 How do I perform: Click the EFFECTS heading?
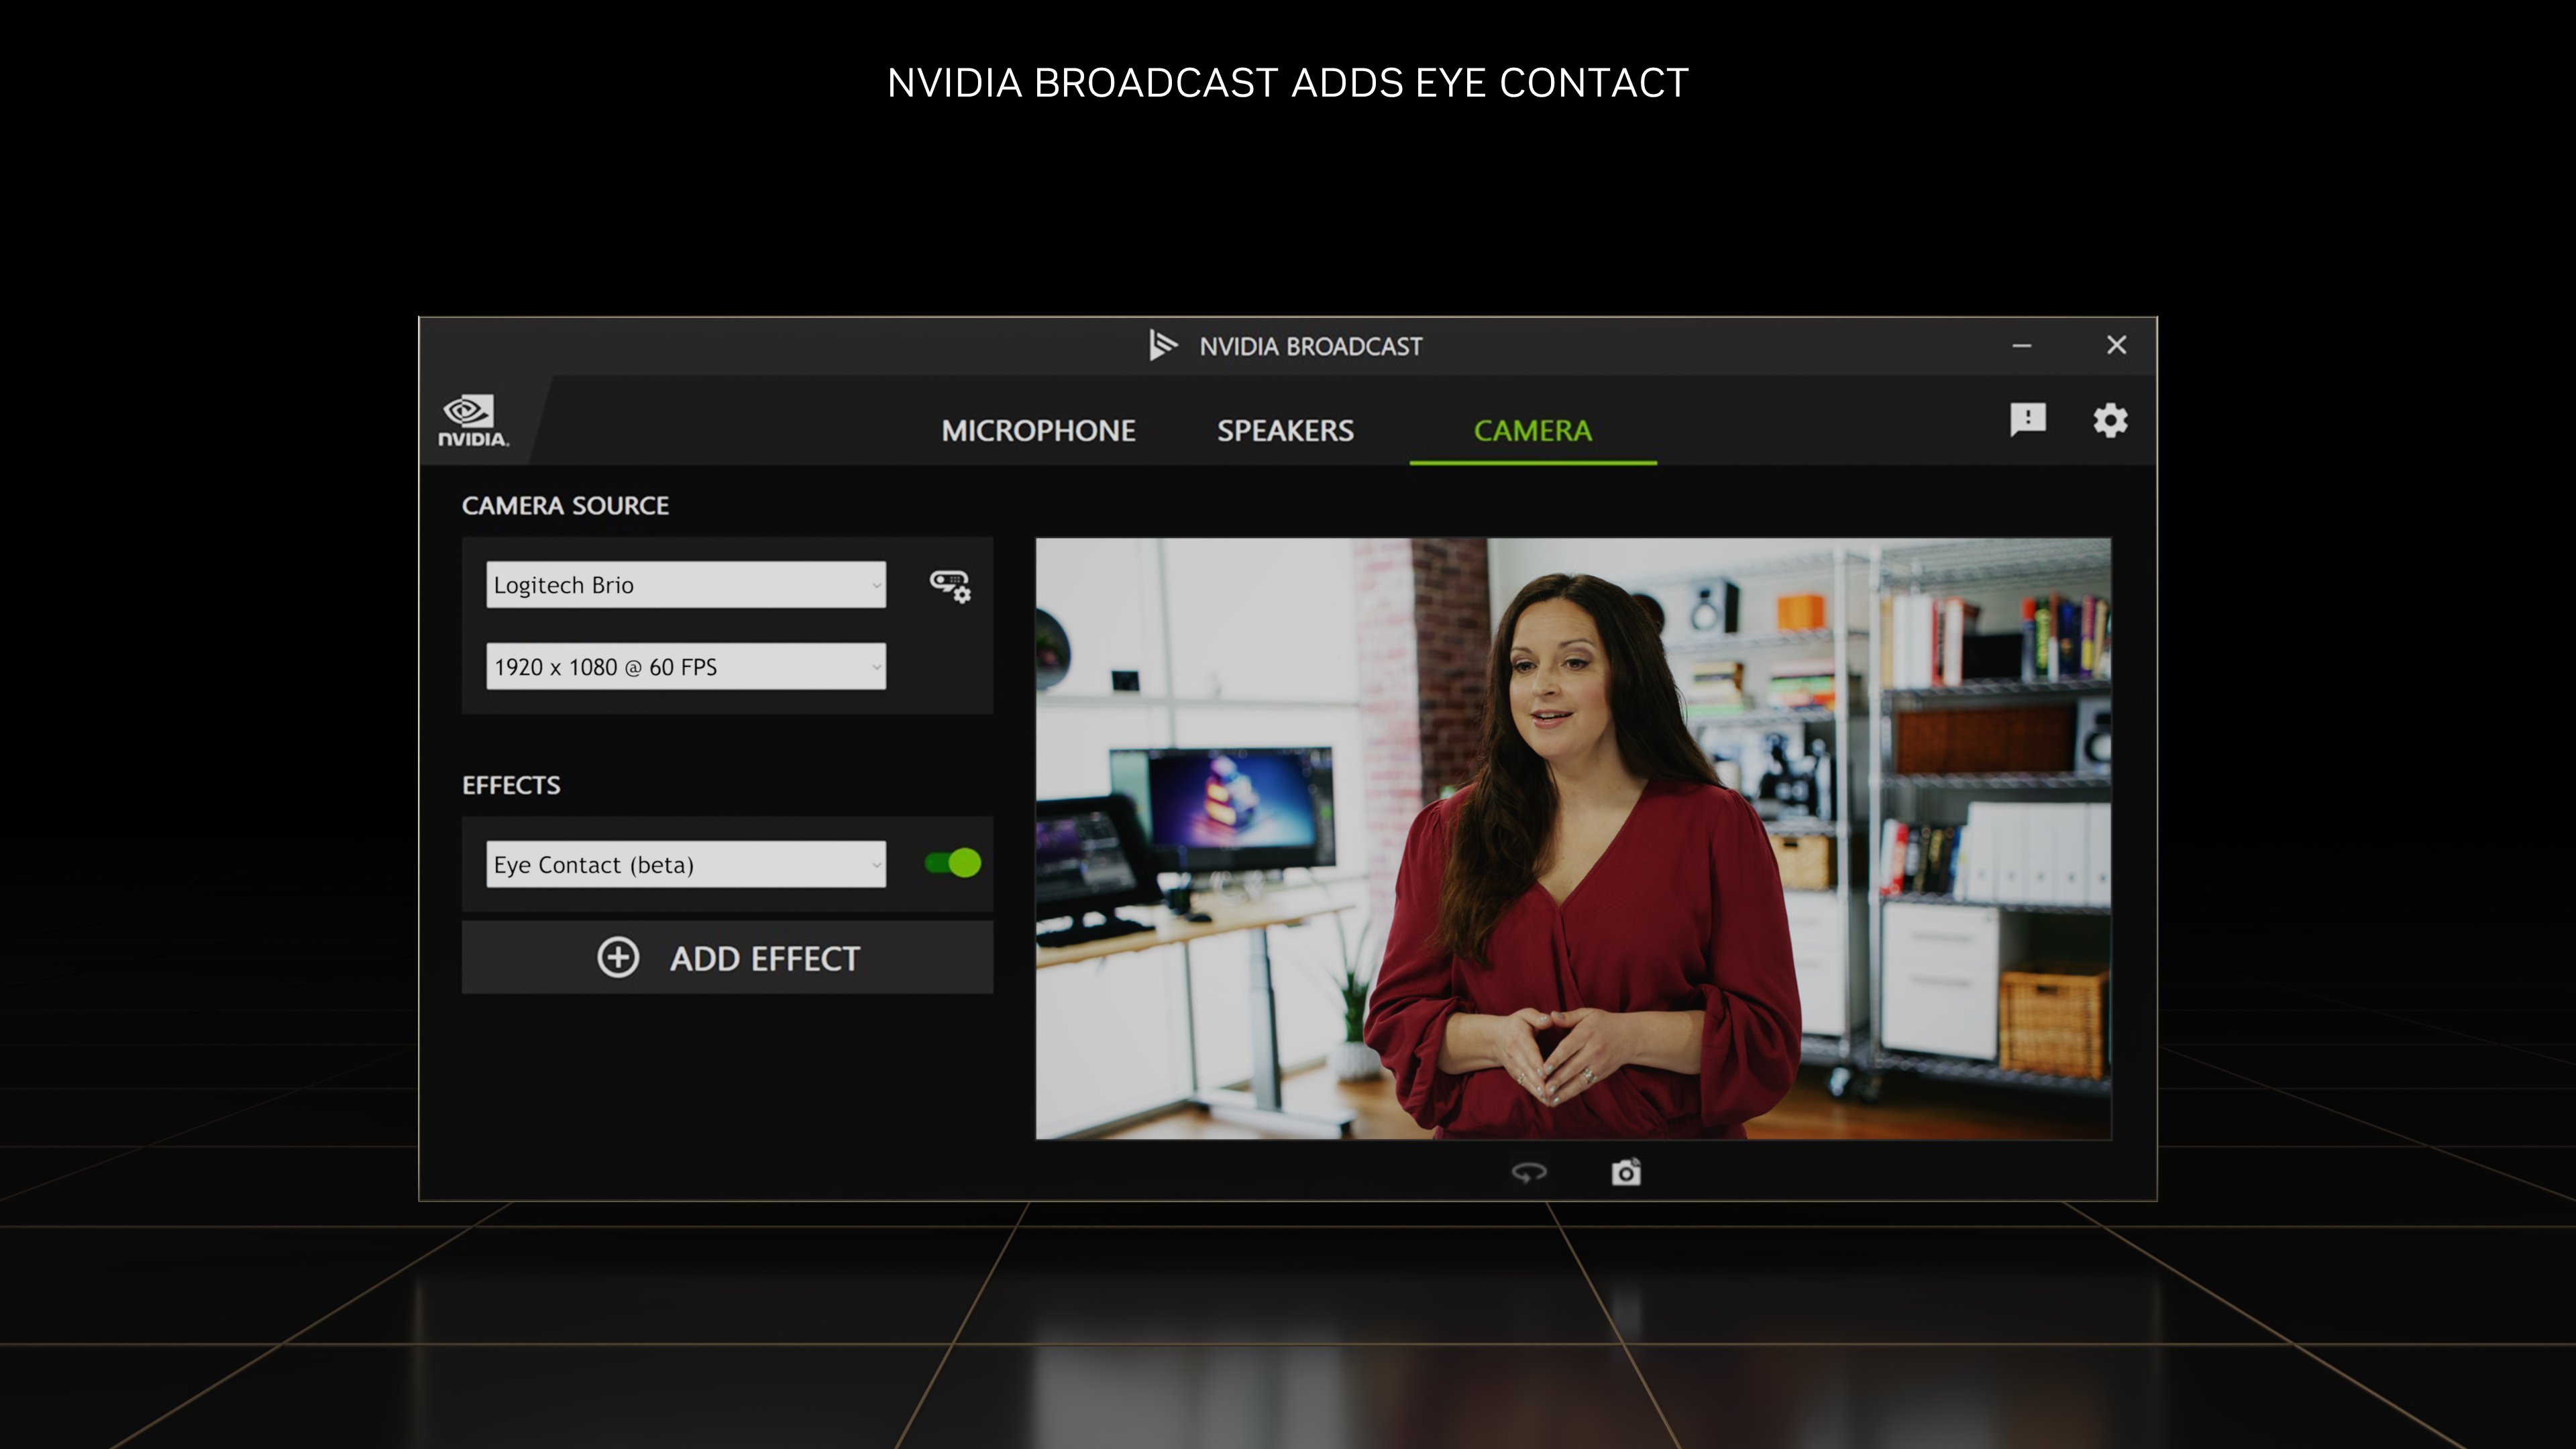511,786
